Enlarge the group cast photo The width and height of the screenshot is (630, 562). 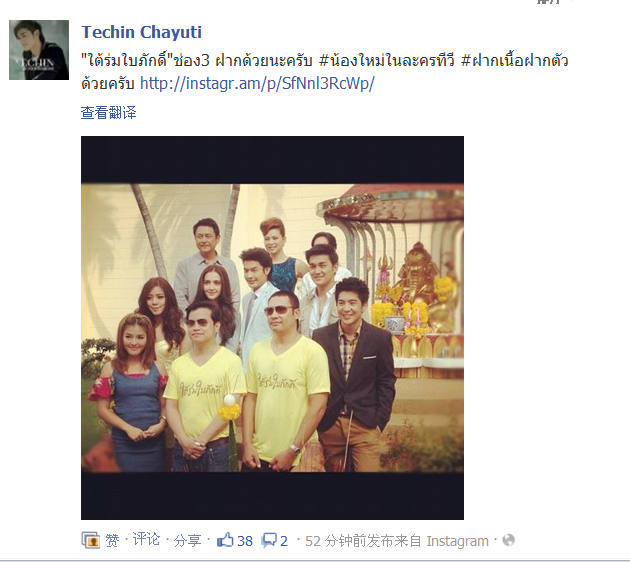pos(272,328)
